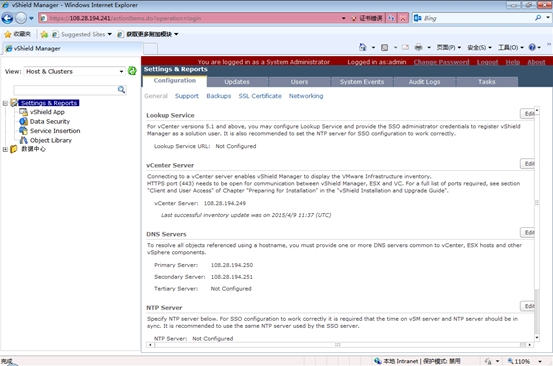Open the Safety (S) menu
Screen dimensions: 553x366
[479, 48]
